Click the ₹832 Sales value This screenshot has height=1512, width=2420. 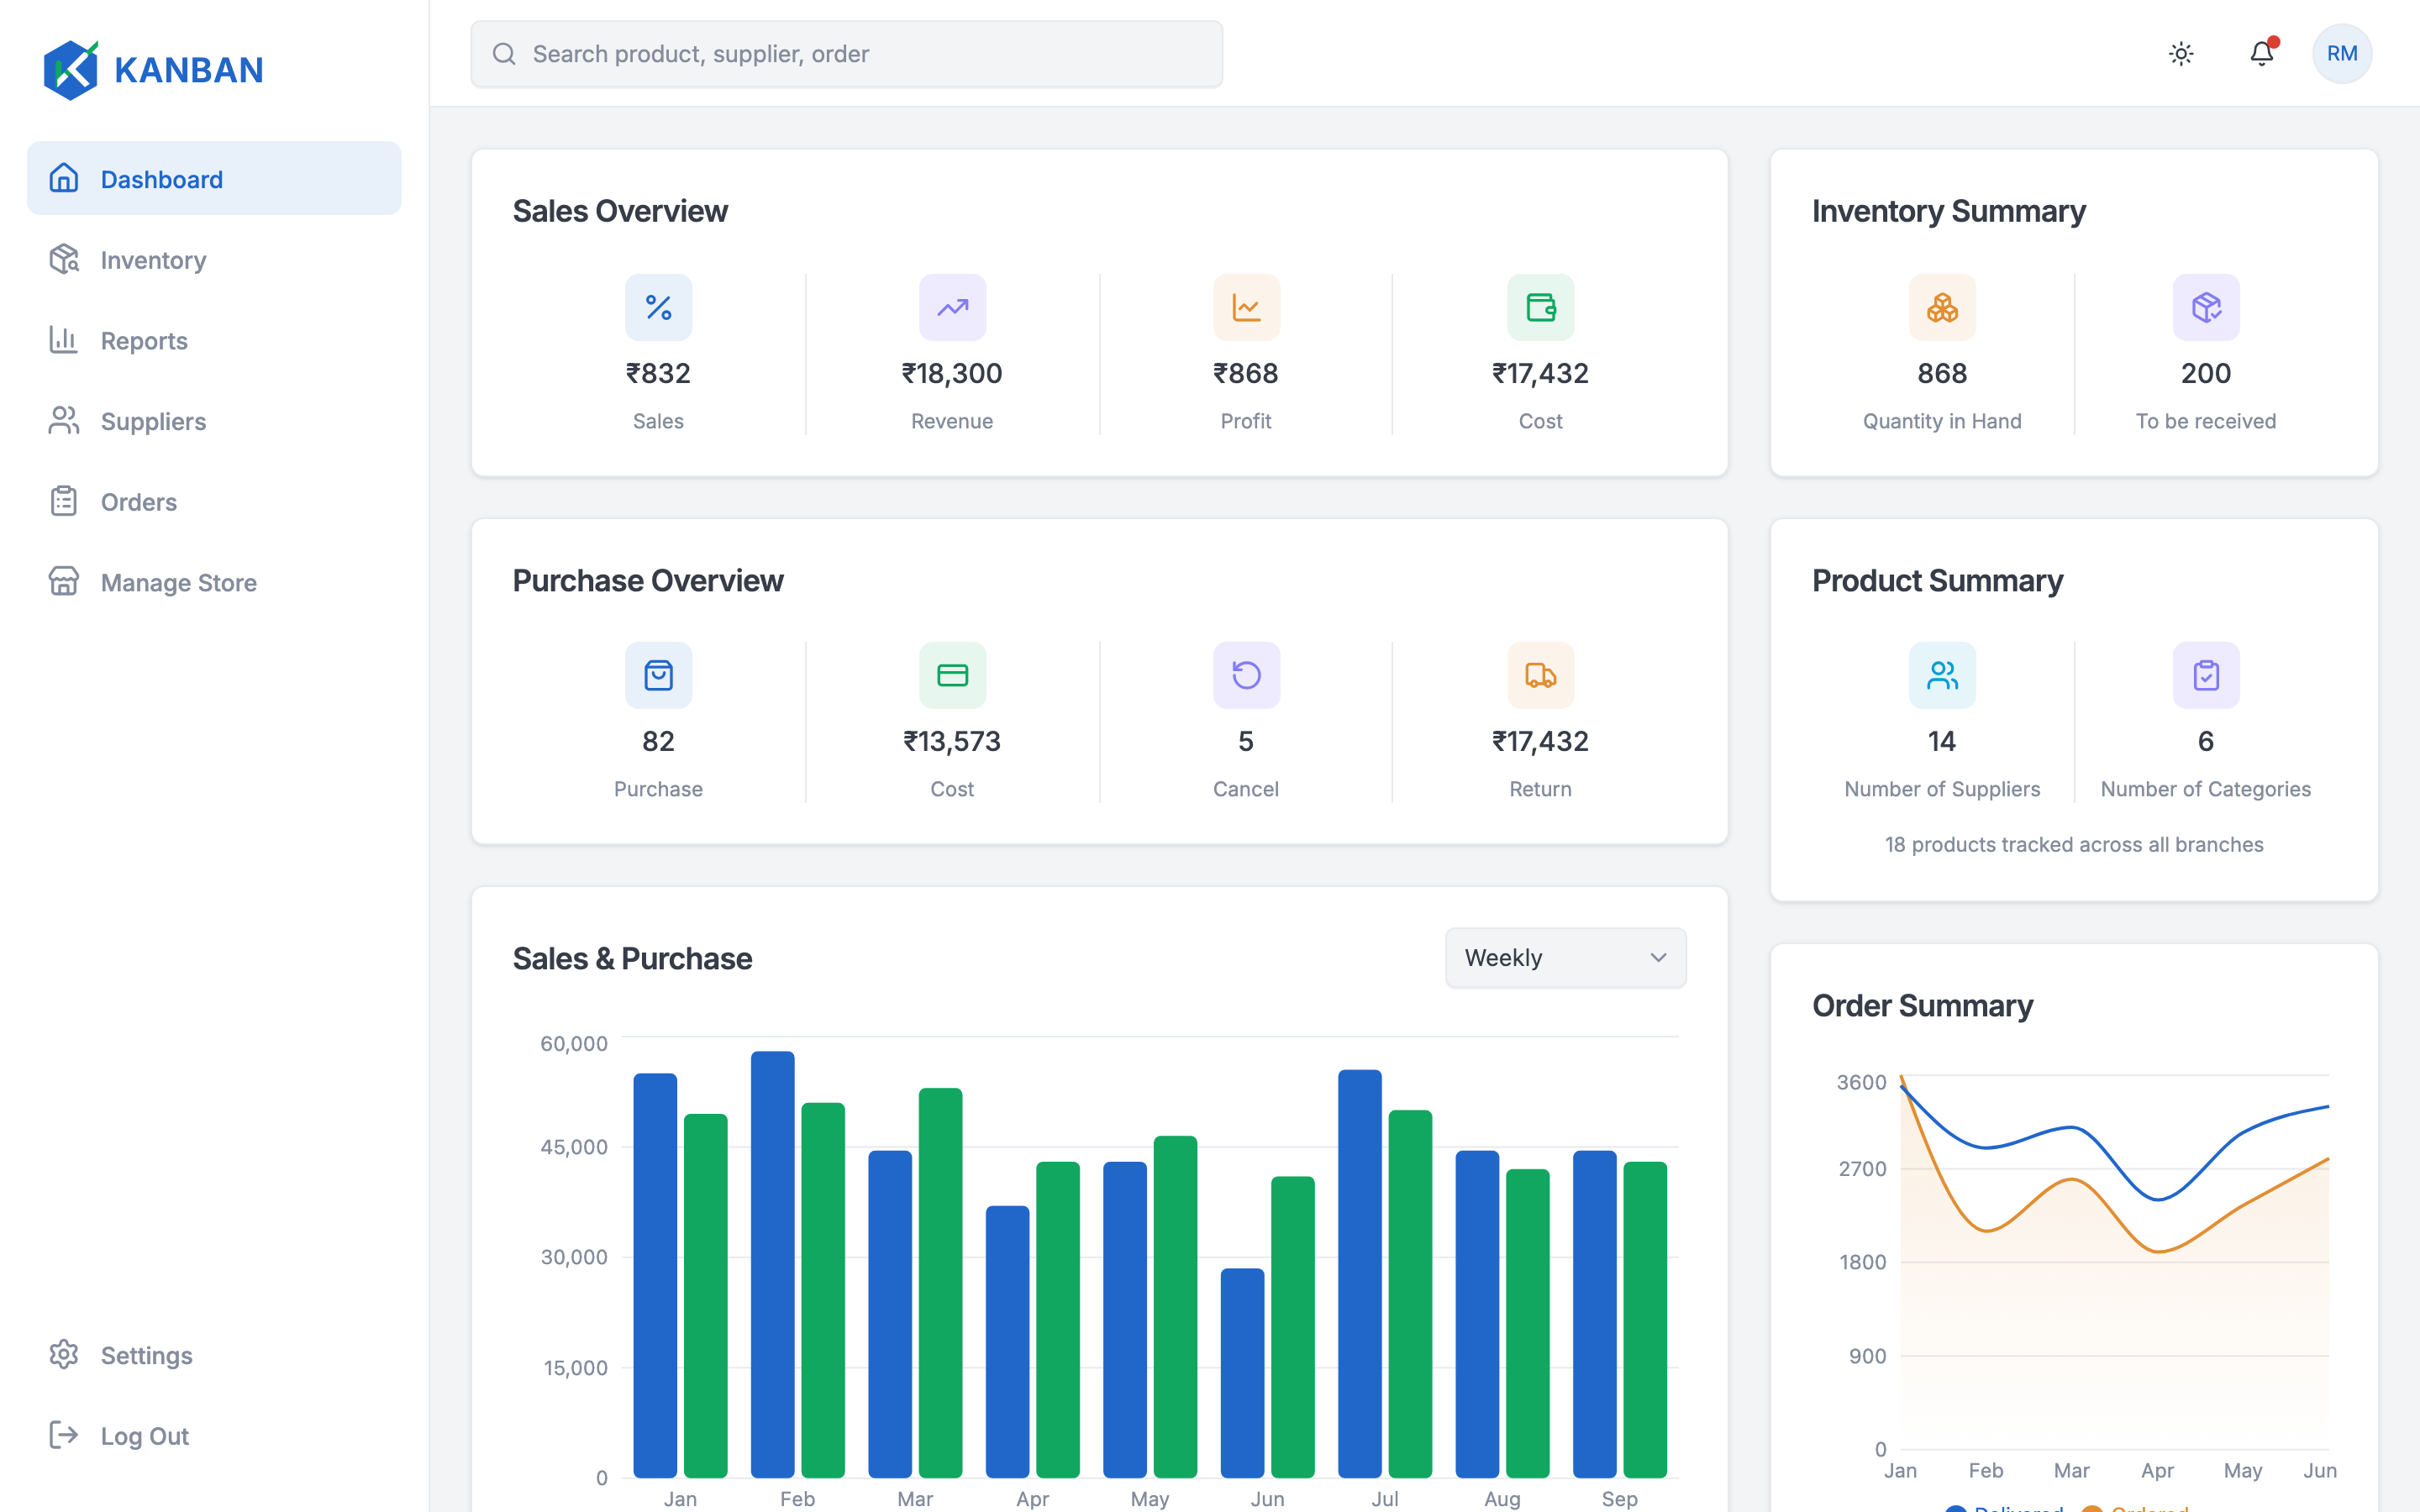pos(658,373)
